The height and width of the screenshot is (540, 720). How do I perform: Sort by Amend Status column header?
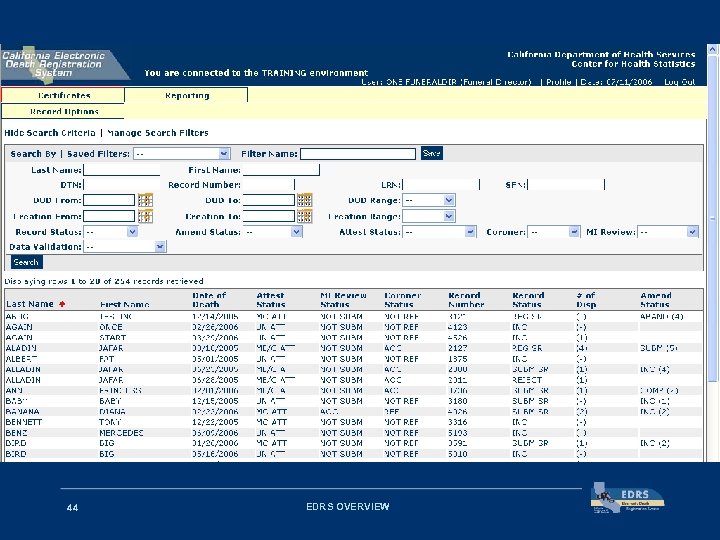pyautogui.click(x=656, y=300)
